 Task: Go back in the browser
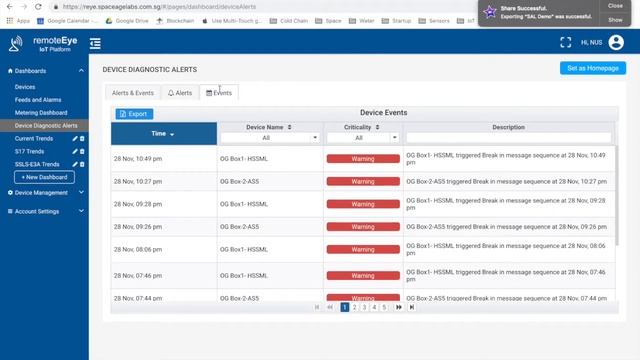9,7
